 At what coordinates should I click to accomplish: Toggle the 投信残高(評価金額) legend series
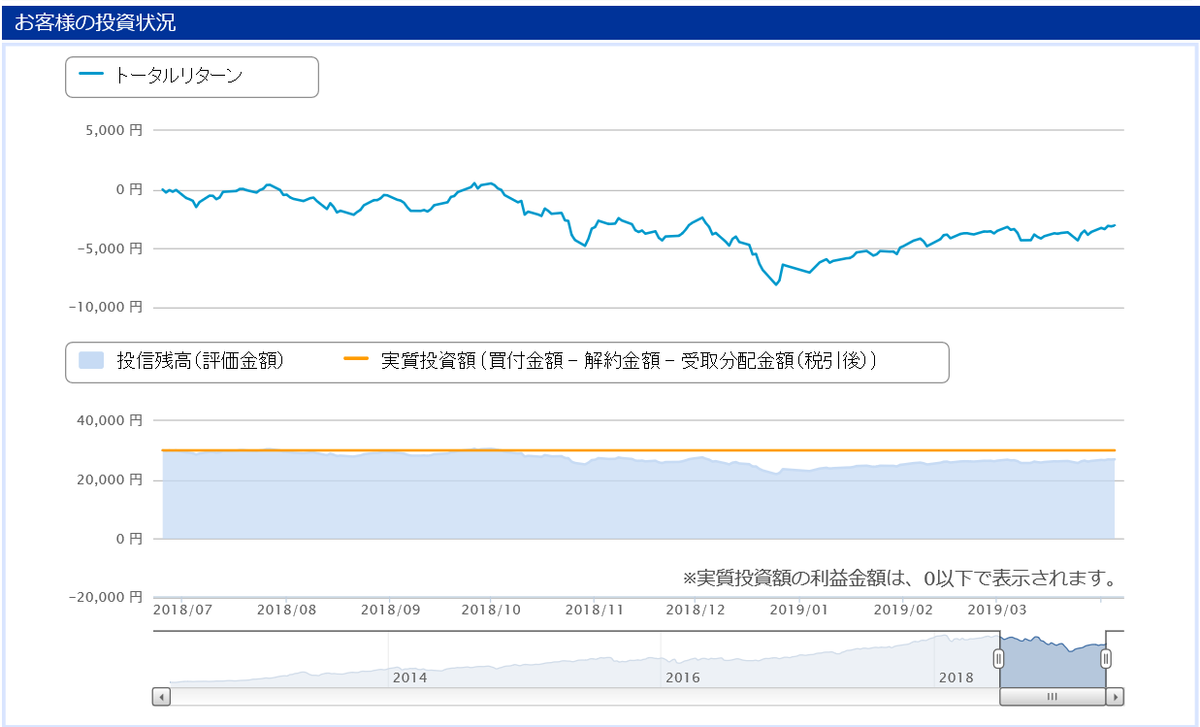point(181,362)
